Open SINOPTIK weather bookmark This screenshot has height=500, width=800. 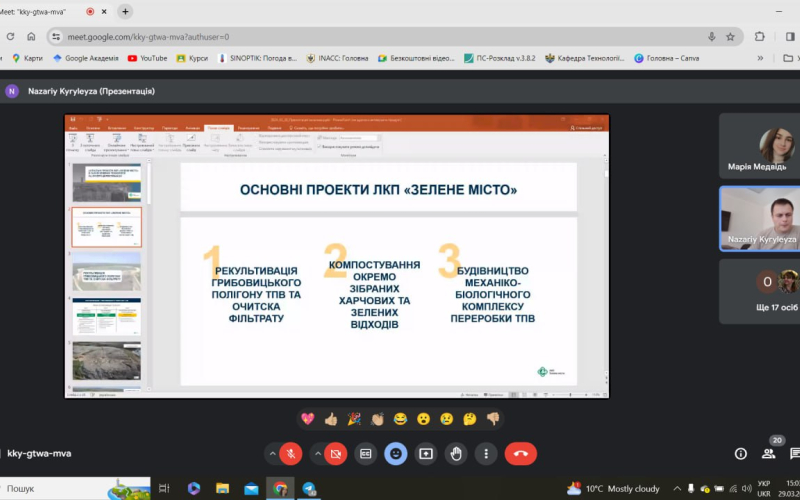tap(257, 58)
